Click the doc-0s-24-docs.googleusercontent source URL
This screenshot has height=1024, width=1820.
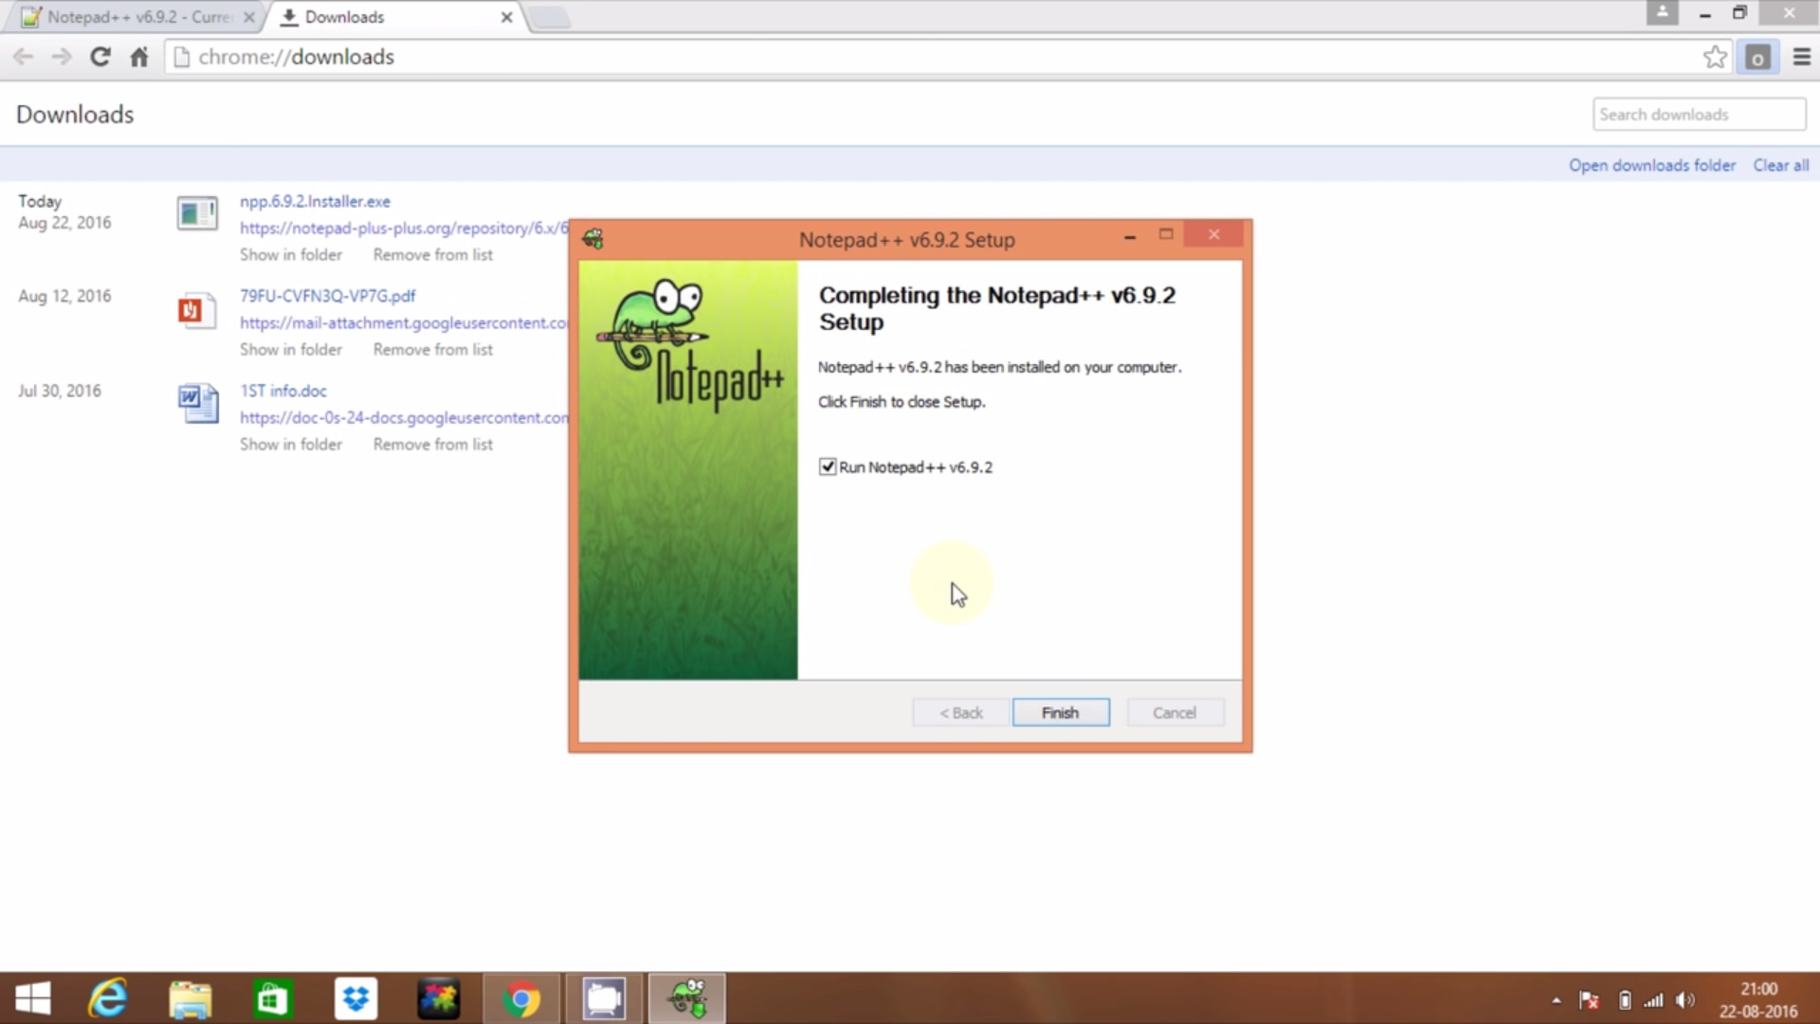[x=404, y=418]
